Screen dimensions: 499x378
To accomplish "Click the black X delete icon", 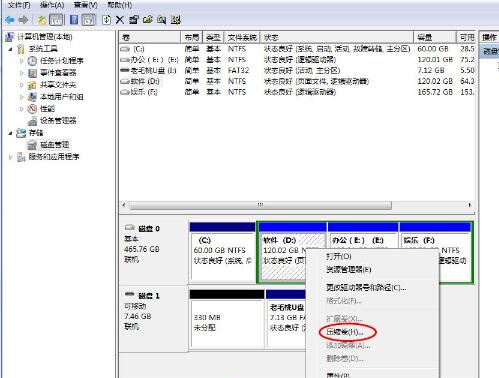I will point(120,20).
